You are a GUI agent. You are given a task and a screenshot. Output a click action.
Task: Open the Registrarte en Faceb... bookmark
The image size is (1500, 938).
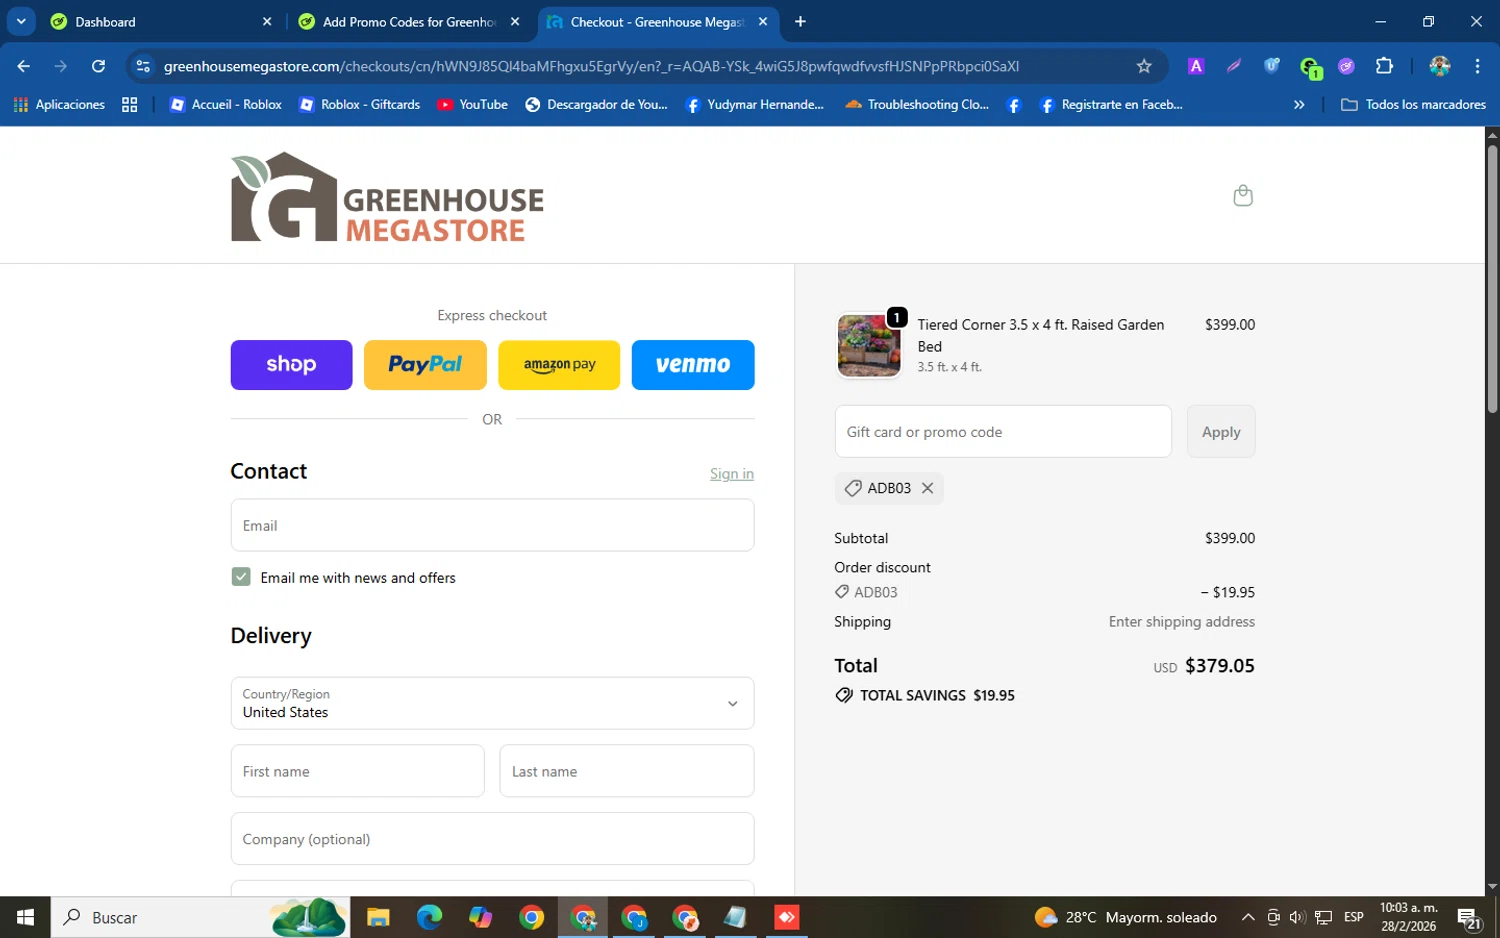1111,104
